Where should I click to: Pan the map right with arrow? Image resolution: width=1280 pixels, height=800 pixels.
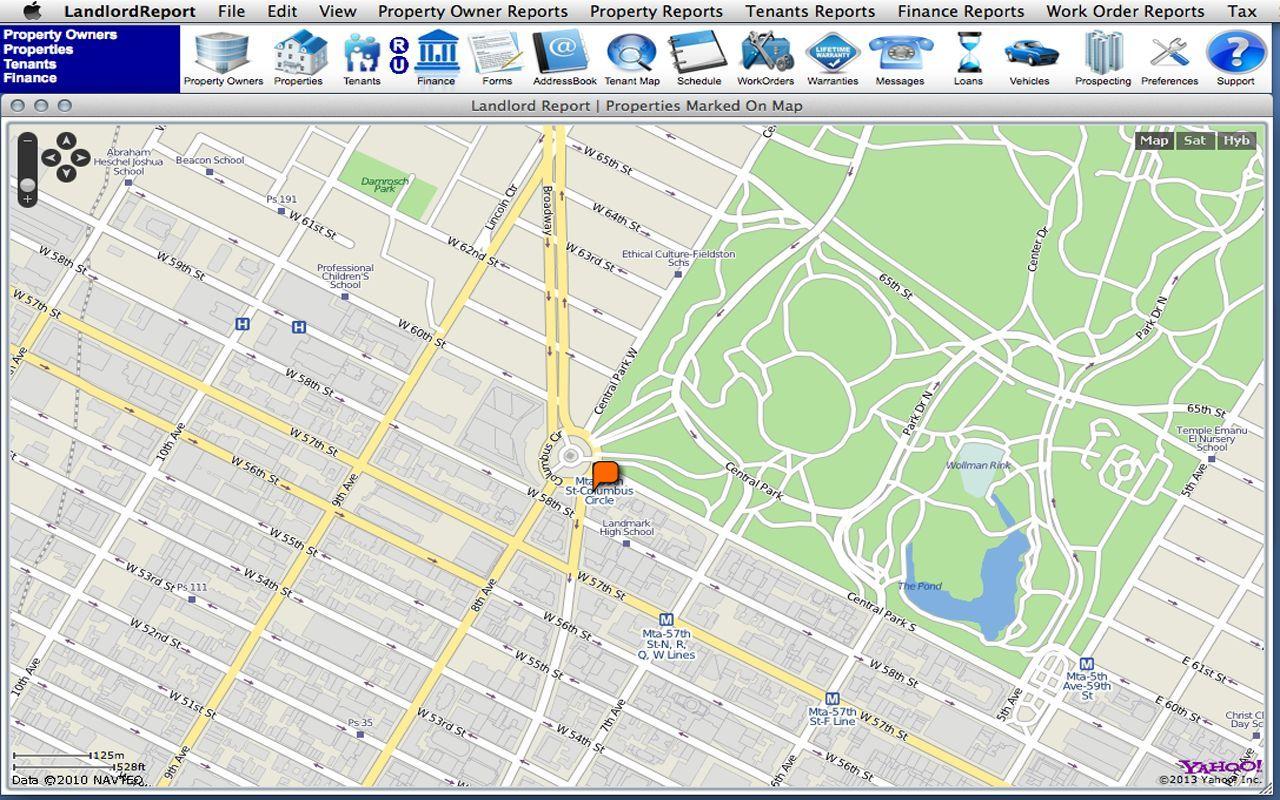click(x=81, y=158)
